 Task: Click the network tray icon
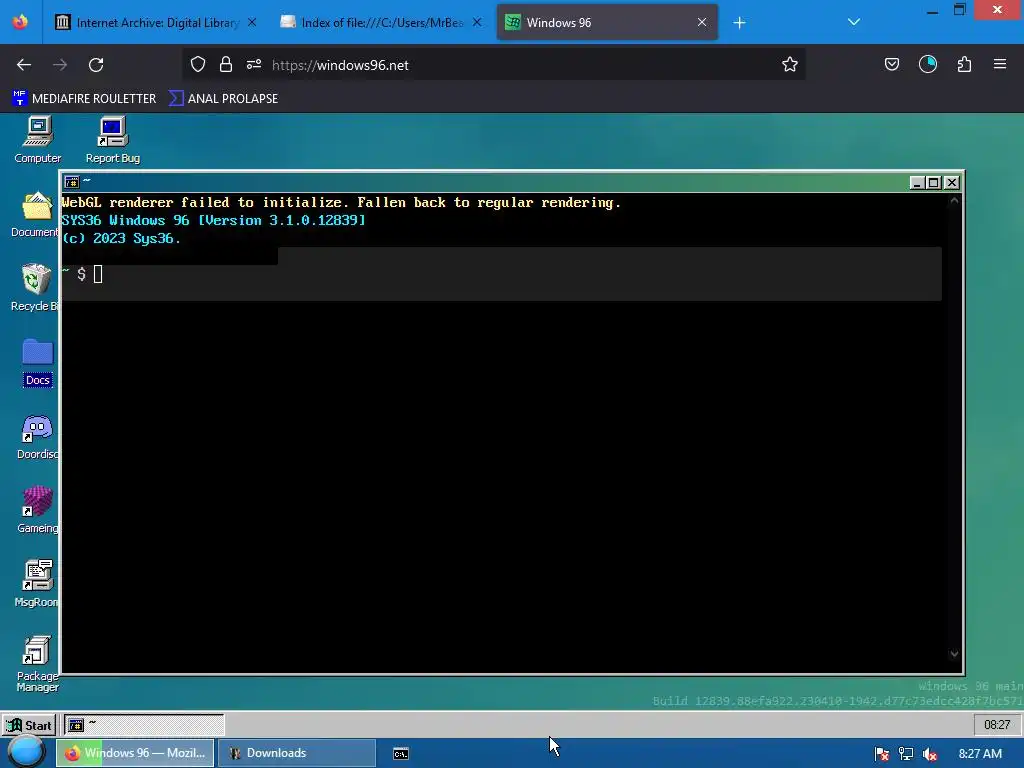coord(906,754)
